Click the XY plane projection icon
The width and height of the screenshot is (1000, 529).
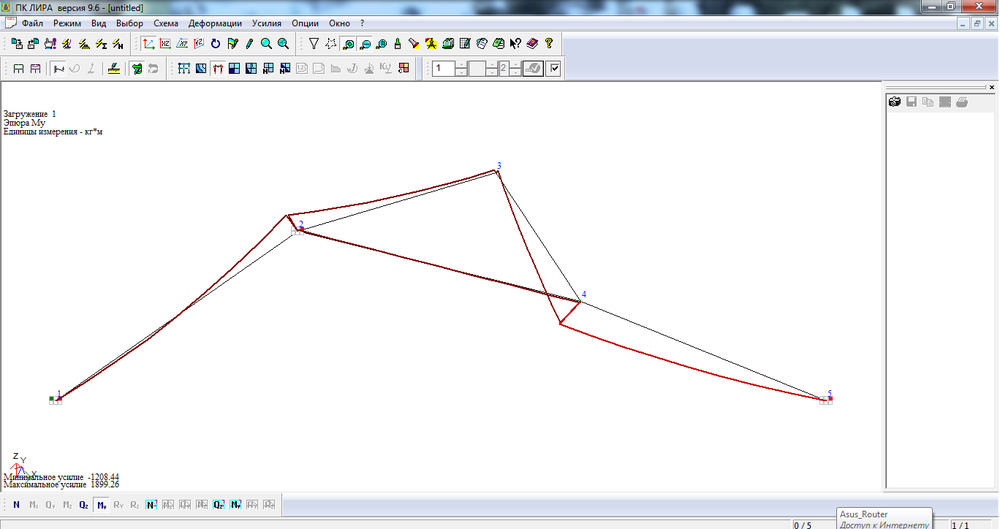coord(182,43)
